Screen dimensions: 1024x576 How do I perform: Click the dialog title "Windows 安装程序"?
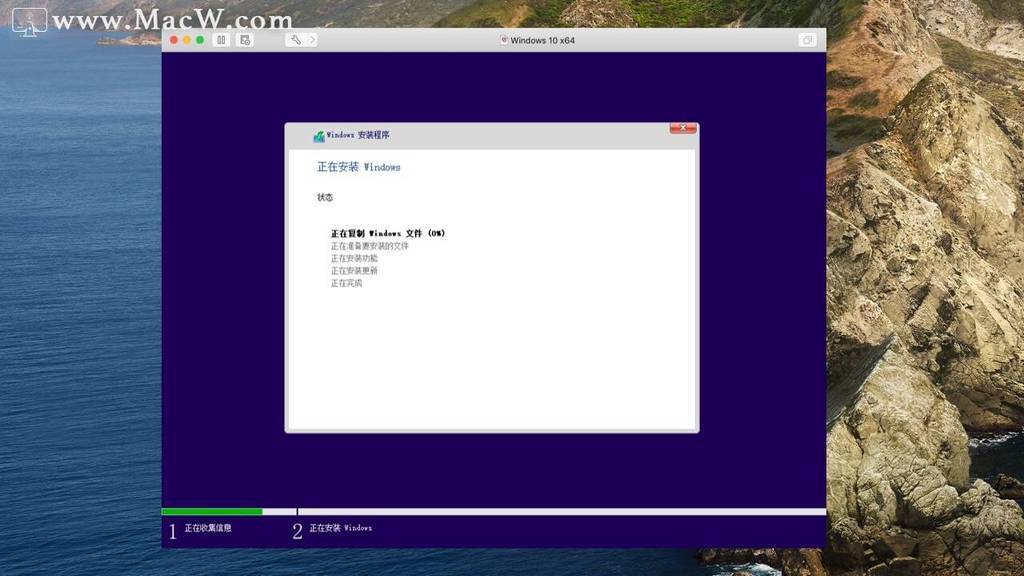[x=358, y=135]
